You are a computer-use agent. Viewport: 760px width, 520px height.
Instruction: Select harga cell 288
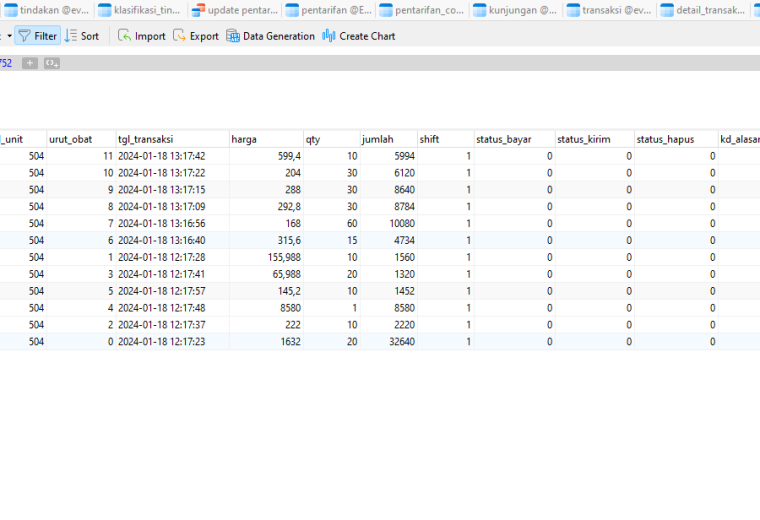pyautogui.click(x=266, y=190)
